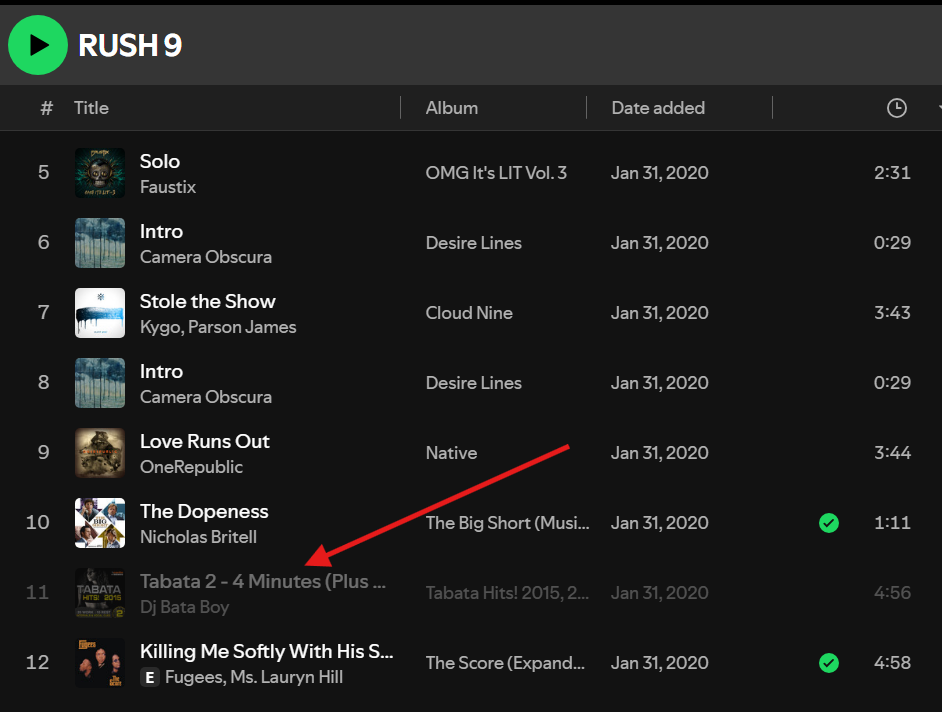Click the 4:56 duration value

(x=892, y=593)
